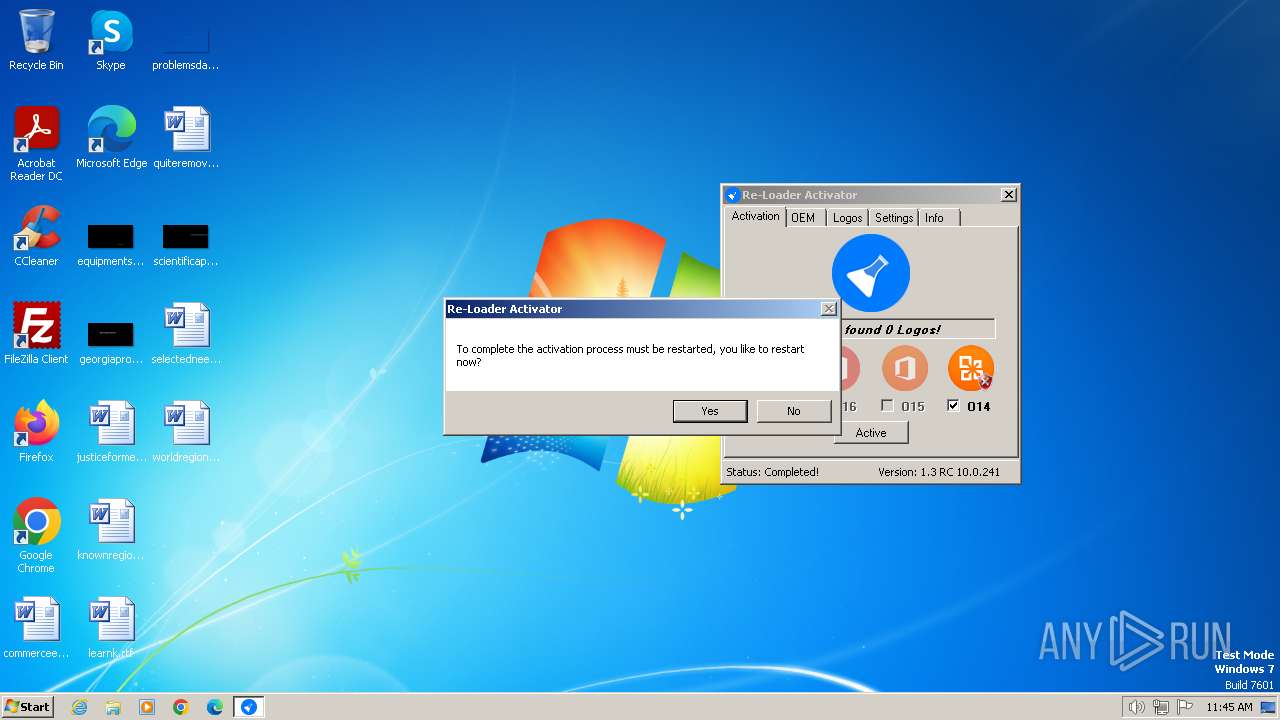Select Google Chrome desktop shortcut
This screenshot has width=1280, height=720.
(x=36, y=536)
